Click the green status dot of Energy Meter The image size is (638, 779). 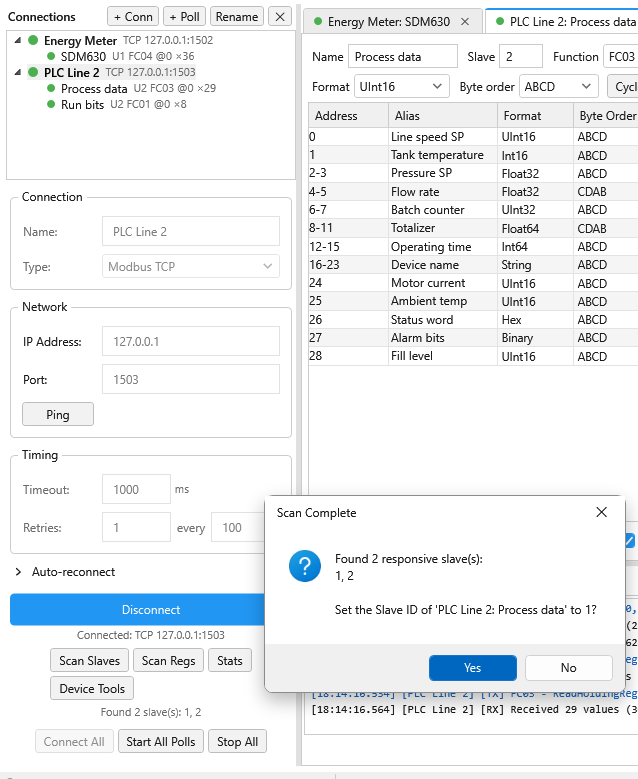pos(33,40)
